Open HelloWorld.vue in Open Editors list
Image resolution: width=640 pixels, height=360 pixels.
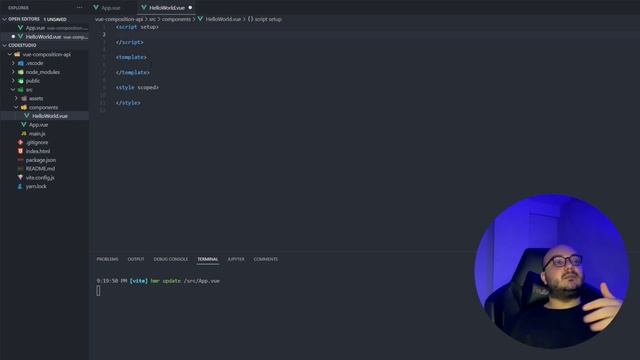pyautogui.click(x=43, y=37)
